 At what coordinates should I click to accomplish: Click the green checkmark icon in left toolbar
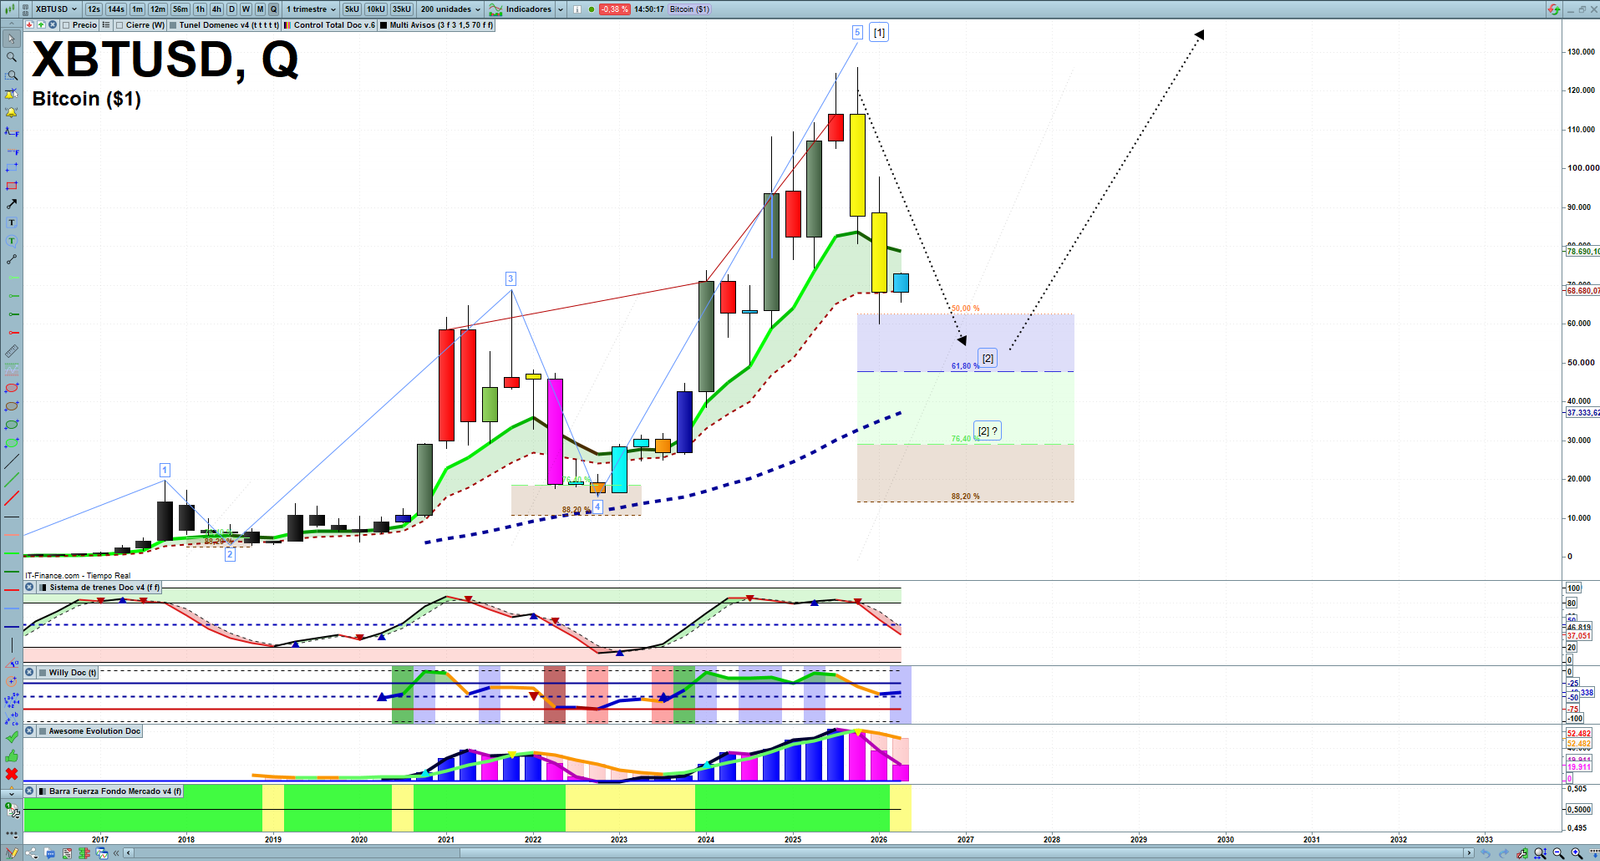coord(11,737)
